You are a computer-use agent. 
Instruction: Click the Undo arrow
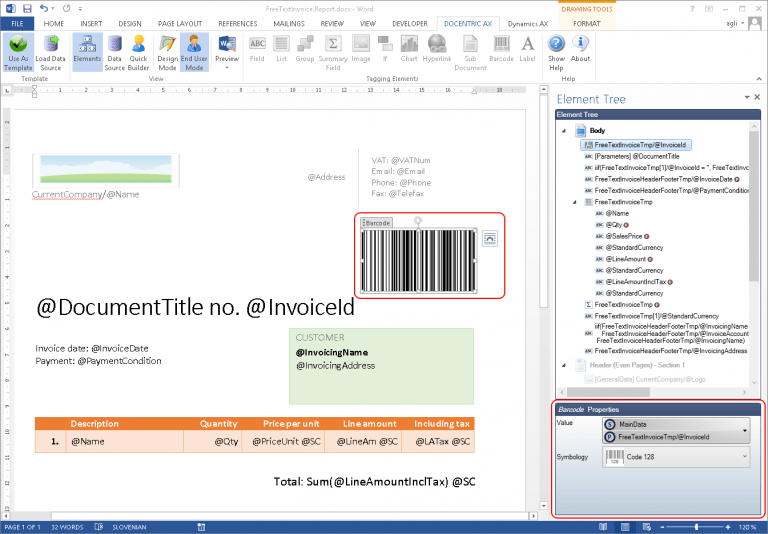pyautogui.click(x=44, y=8)
